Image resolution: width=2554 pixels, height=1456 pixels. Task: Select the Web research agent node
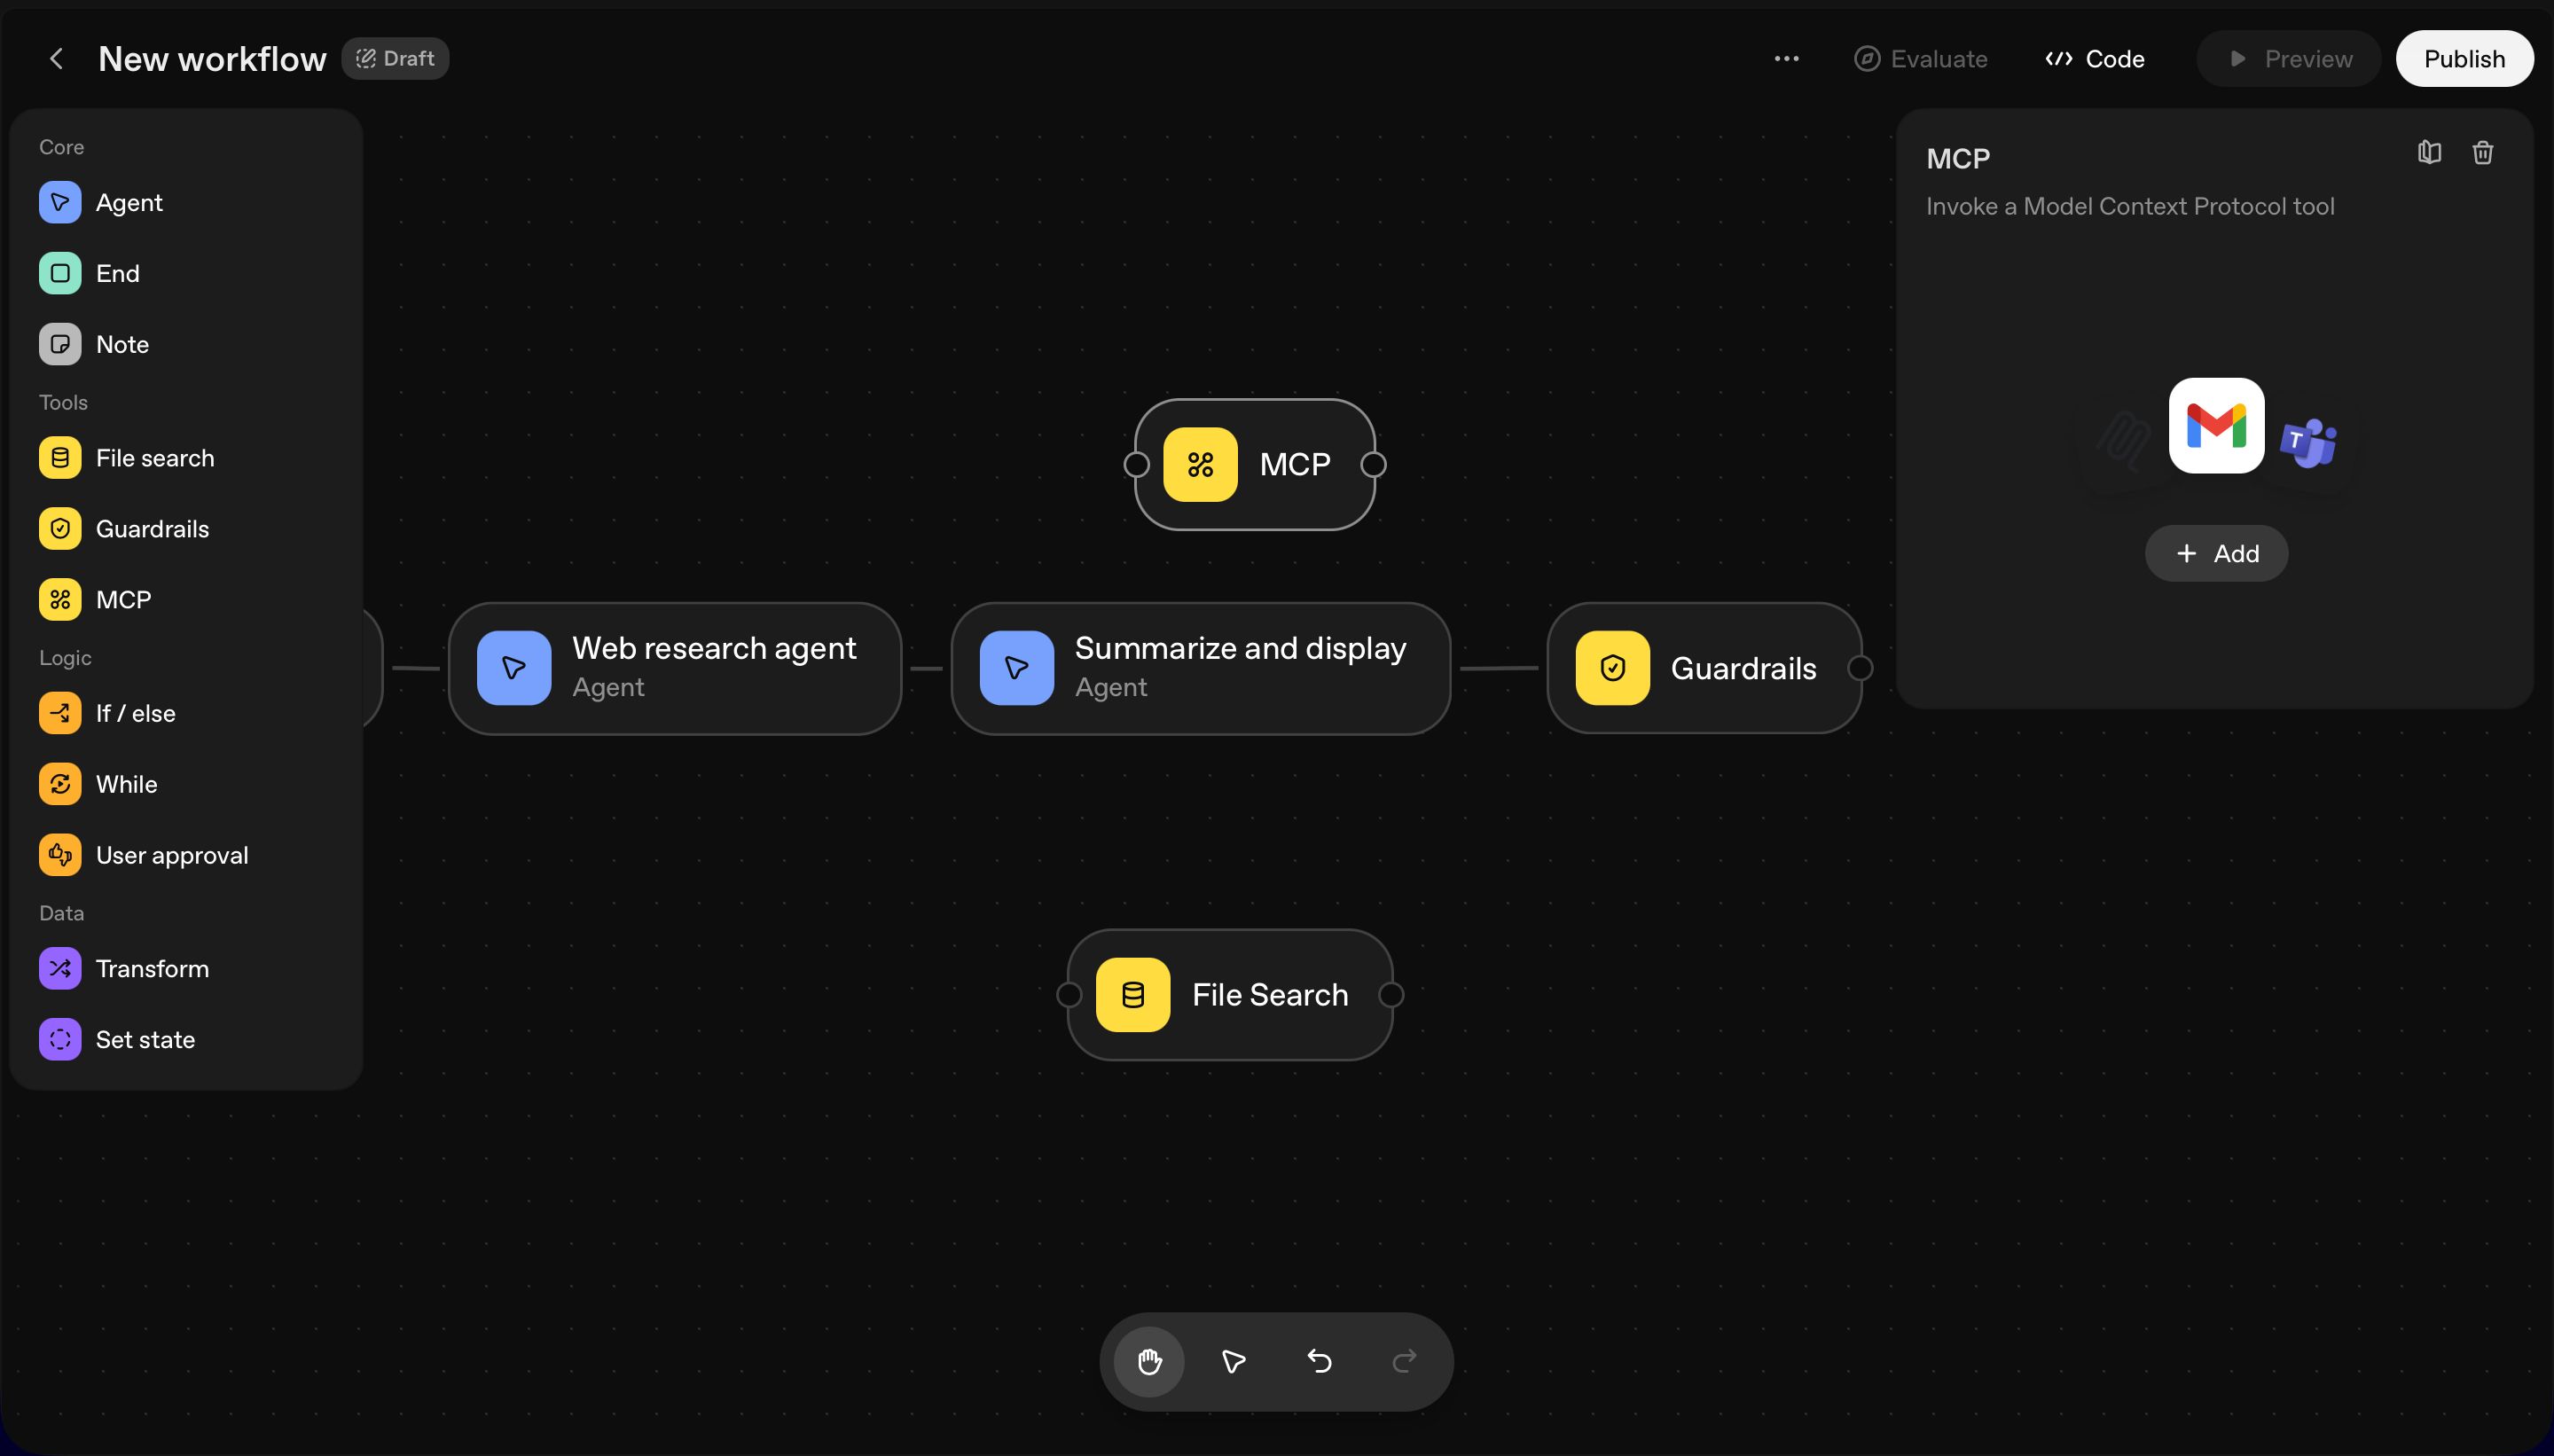pos(675,668)
